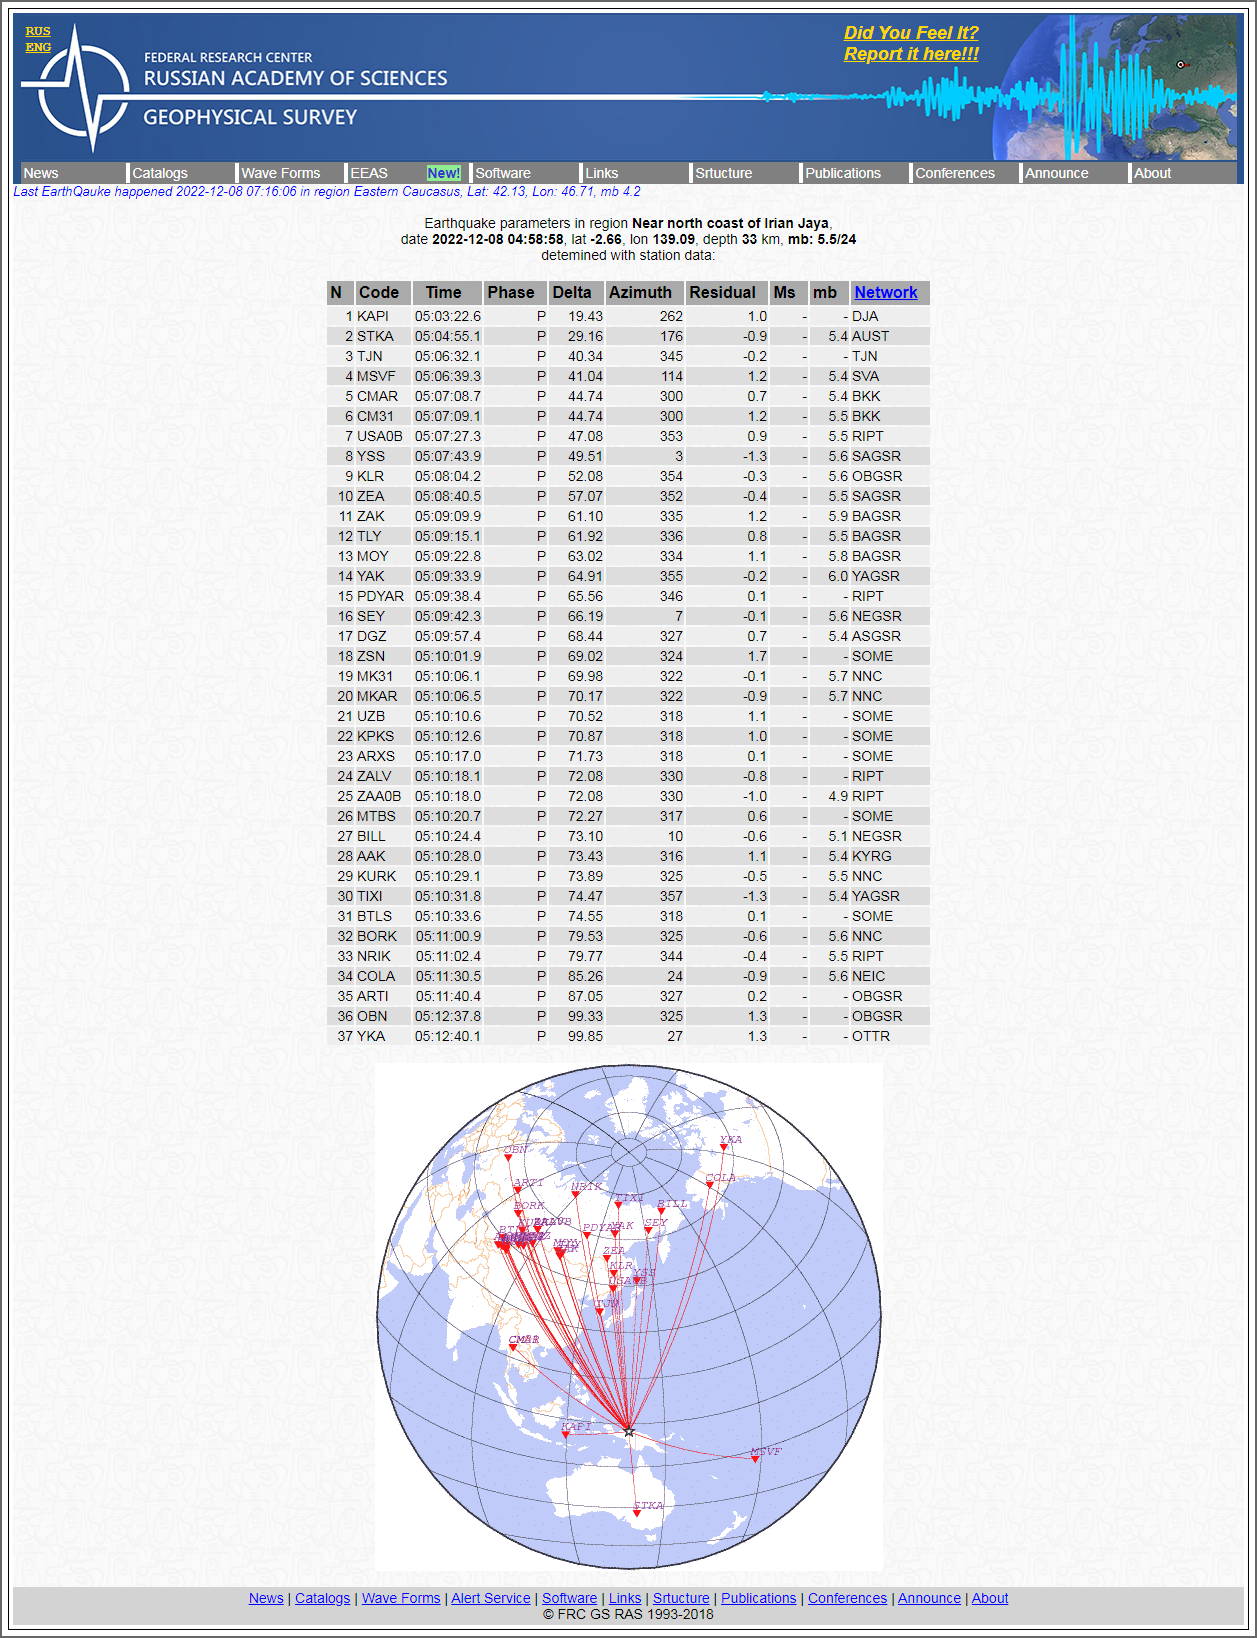Select station code YSS row
The image size is (1257, 1638).
pyautogui.click(x=371, y=456)
